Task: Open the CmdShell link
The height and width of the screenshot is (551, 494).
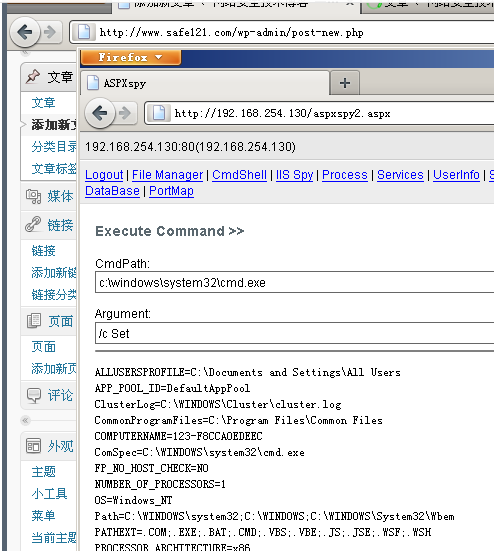Action: tap(239, 175)
